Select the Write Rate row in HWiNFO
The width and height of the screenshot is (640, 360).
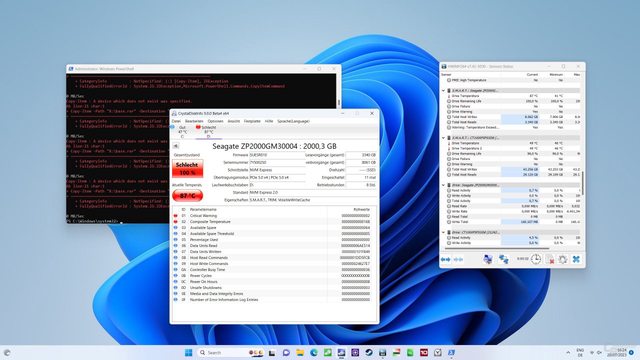(513, 211)
